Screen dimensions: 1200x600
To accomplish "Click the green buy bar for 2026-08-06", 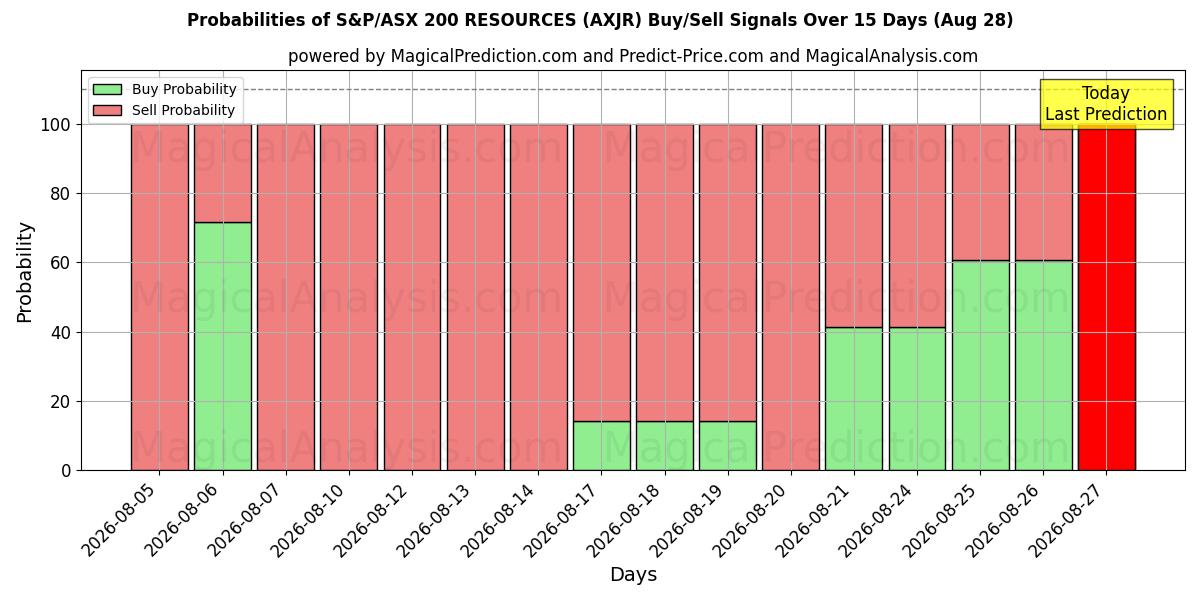I will (222, 346).
